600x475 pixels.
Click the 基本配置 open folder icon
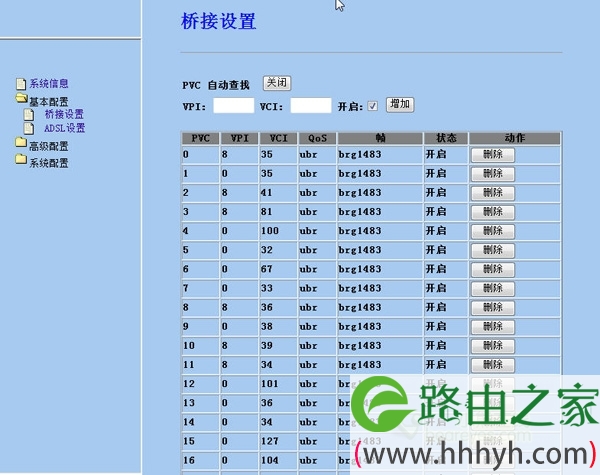click(x=21, y=99)
